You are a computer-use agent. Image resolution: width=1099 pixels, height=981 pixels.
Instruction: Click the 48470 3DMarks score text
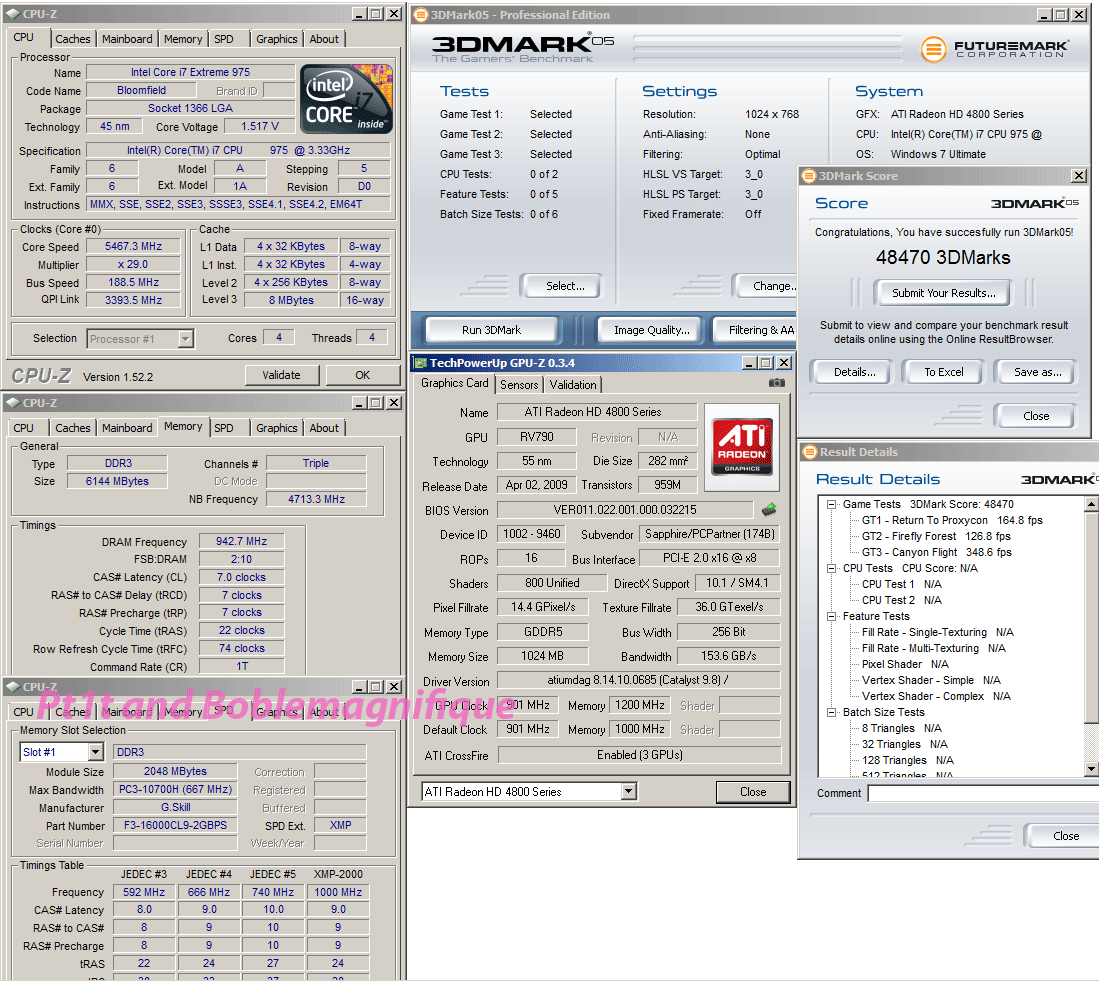pos(943,258)
